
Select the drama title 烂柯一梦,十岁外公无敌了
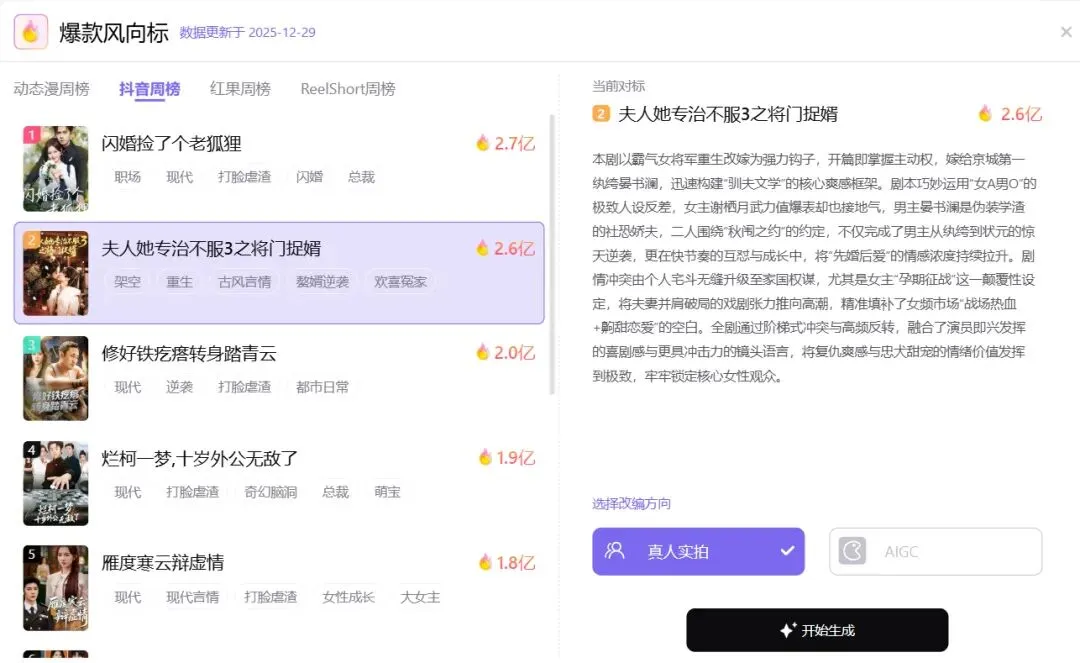point(200,458)
